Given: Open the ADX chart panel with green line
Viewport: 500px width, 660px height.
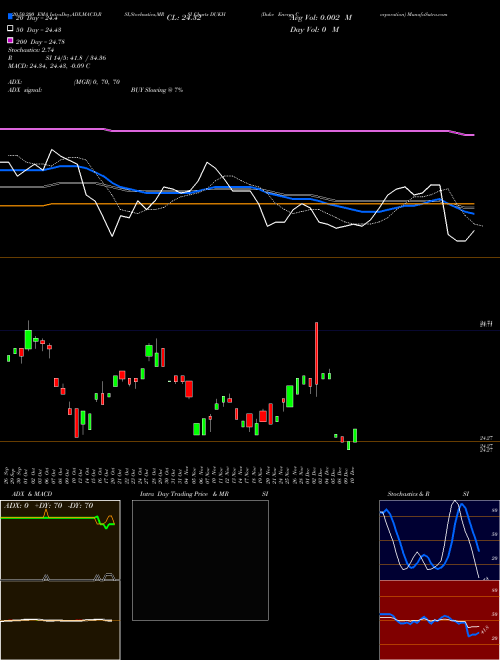Looking at the screenshot, I should coord(60,540).
